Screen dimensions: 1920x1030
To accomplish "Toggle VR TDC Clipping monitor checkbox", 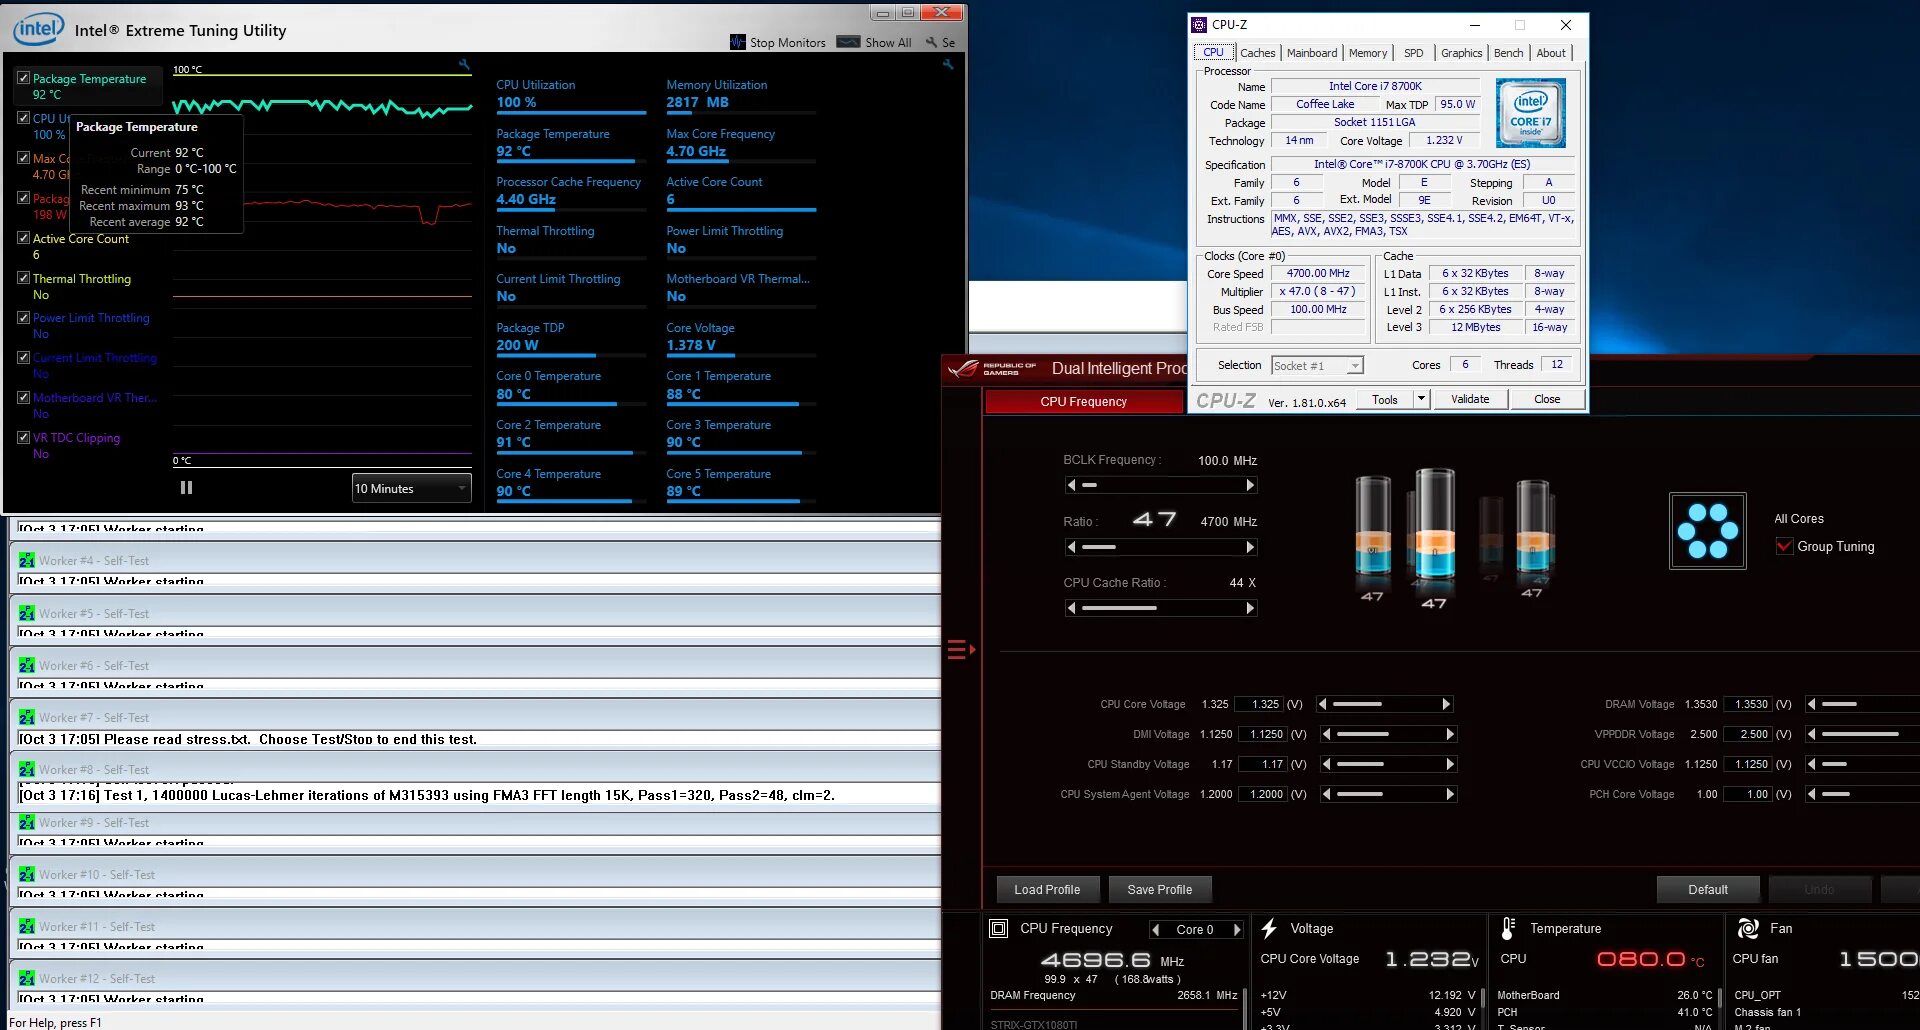I will (x=23, y=437).
